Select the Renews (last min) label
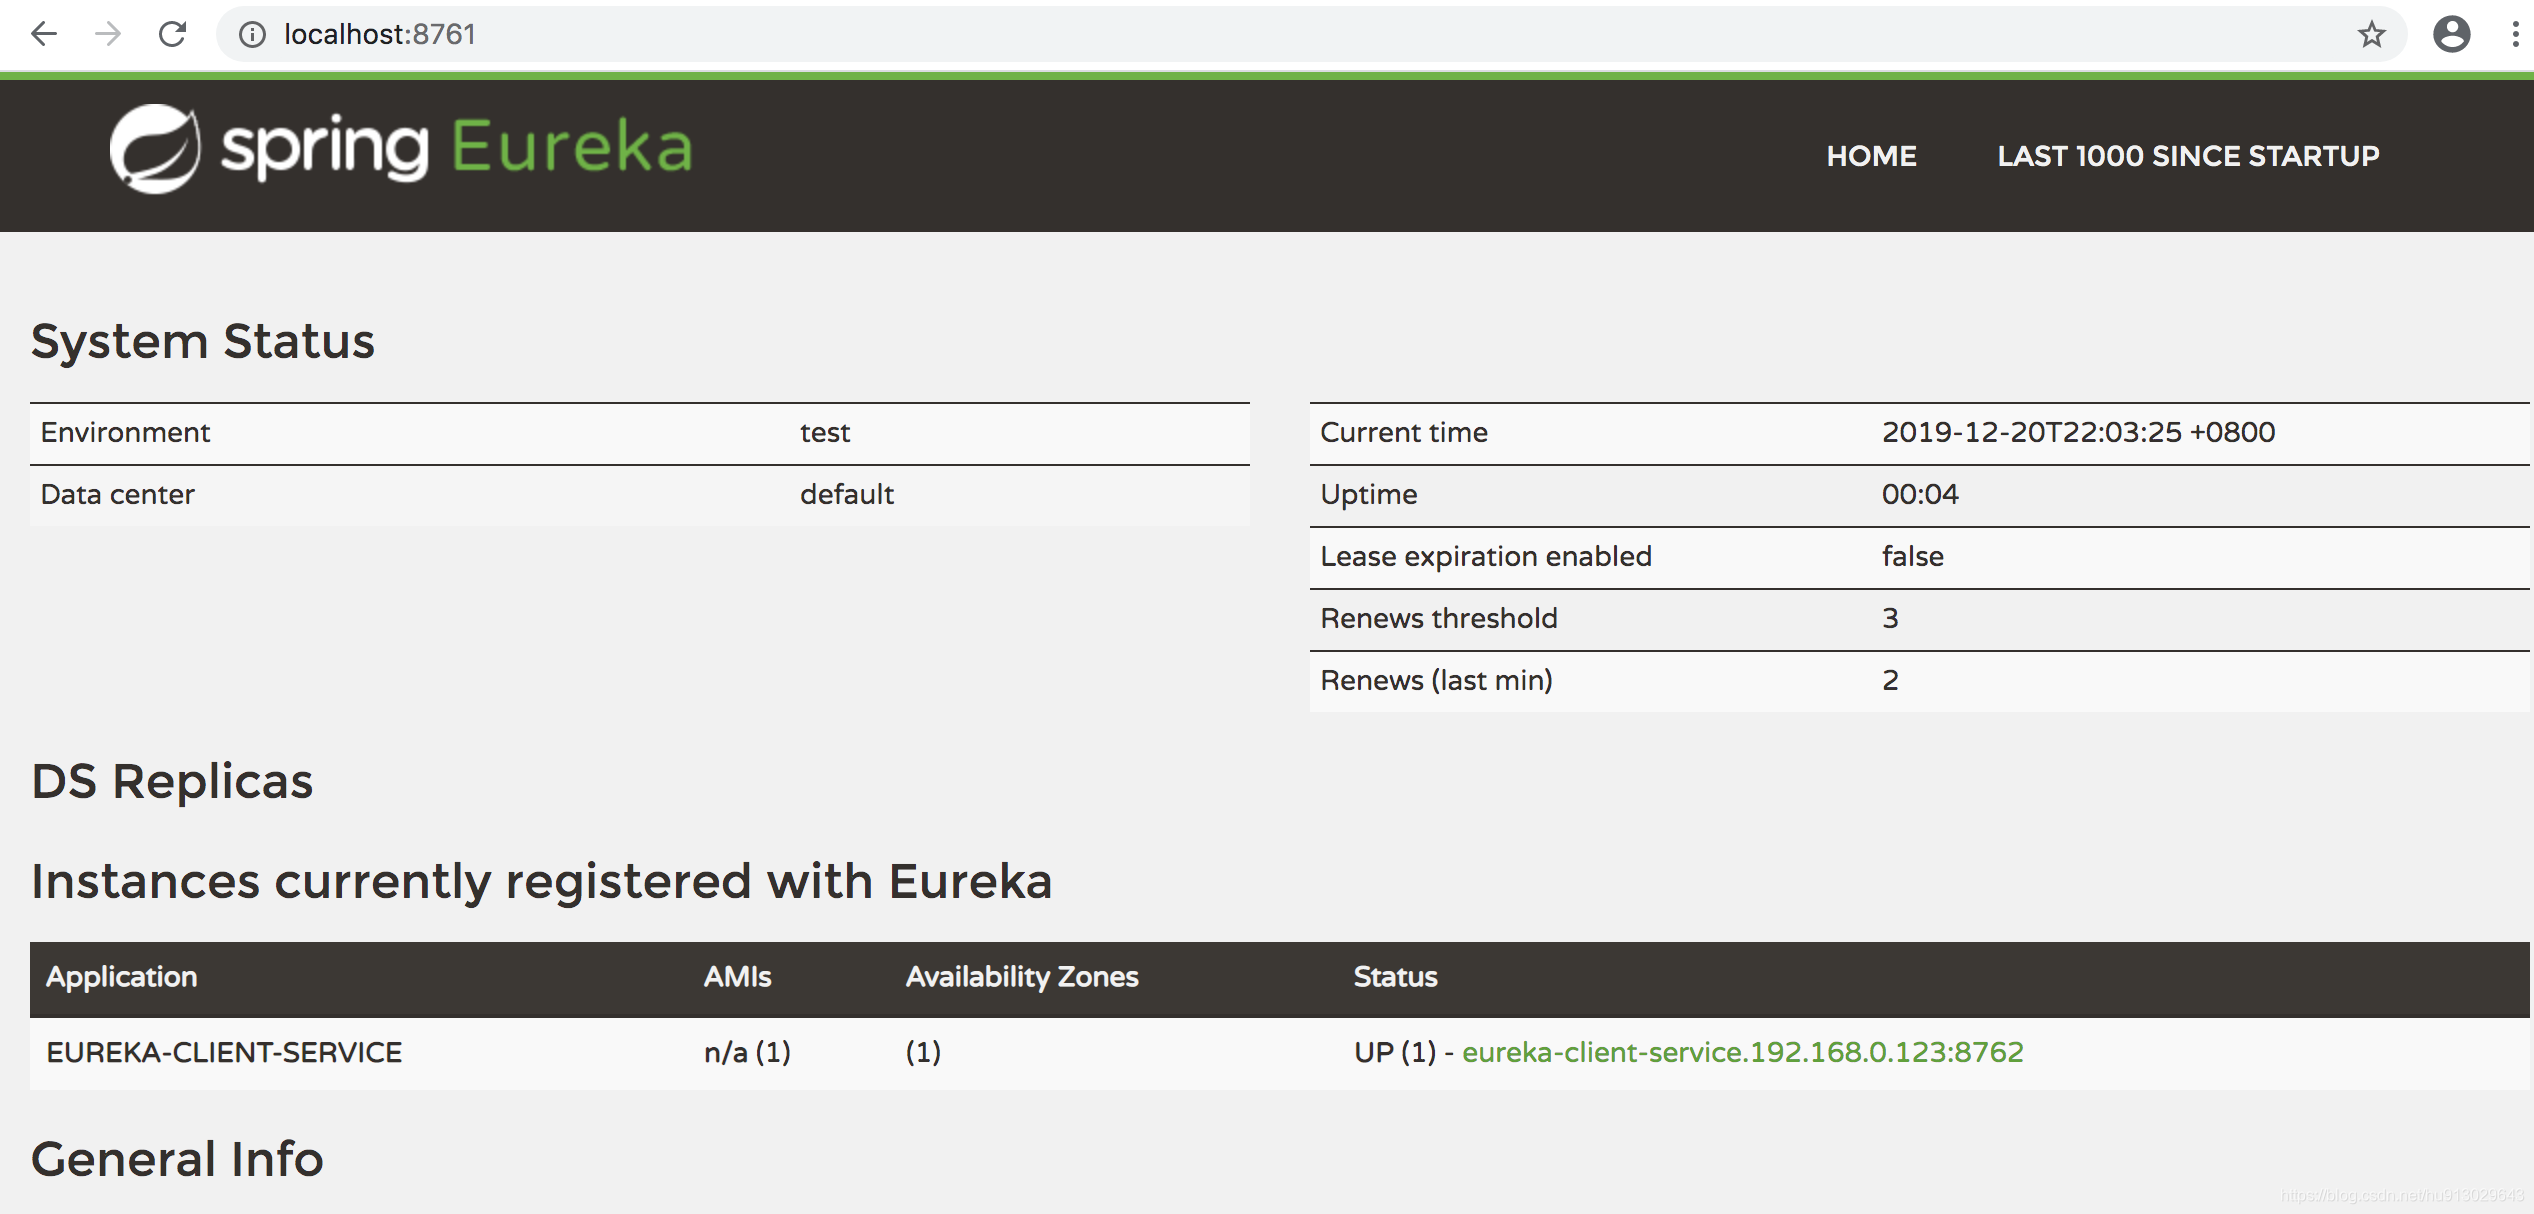Image resolution: width=2534 pixels, height=1214 pixels. click(1436, 680)
